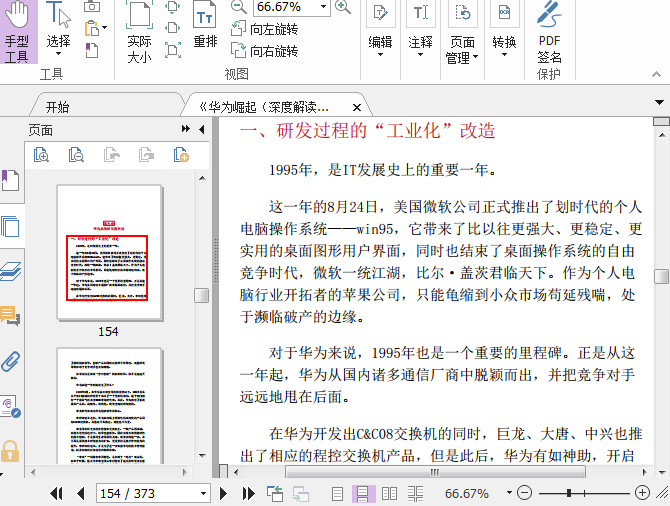
Task: Click the previous view icon in status bar
Action: 275,494
